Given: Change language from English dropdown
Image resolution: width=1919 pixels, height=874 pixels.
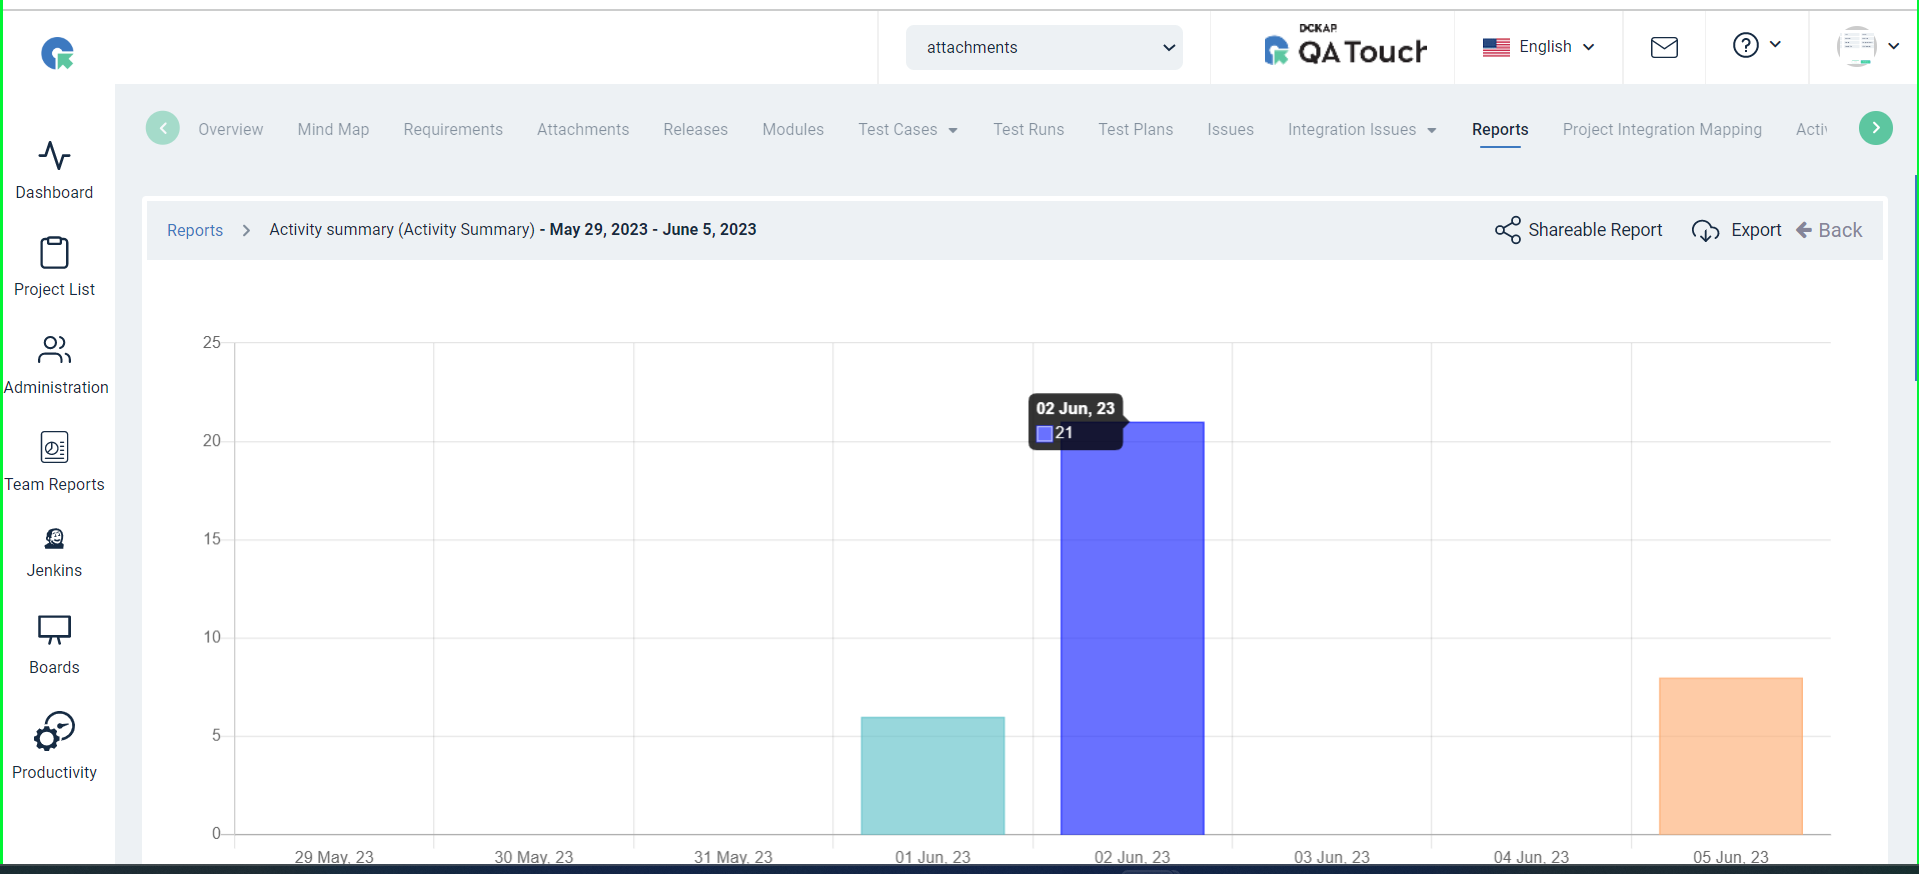Looking at the screenshot, I should [x=1538, y=47].
